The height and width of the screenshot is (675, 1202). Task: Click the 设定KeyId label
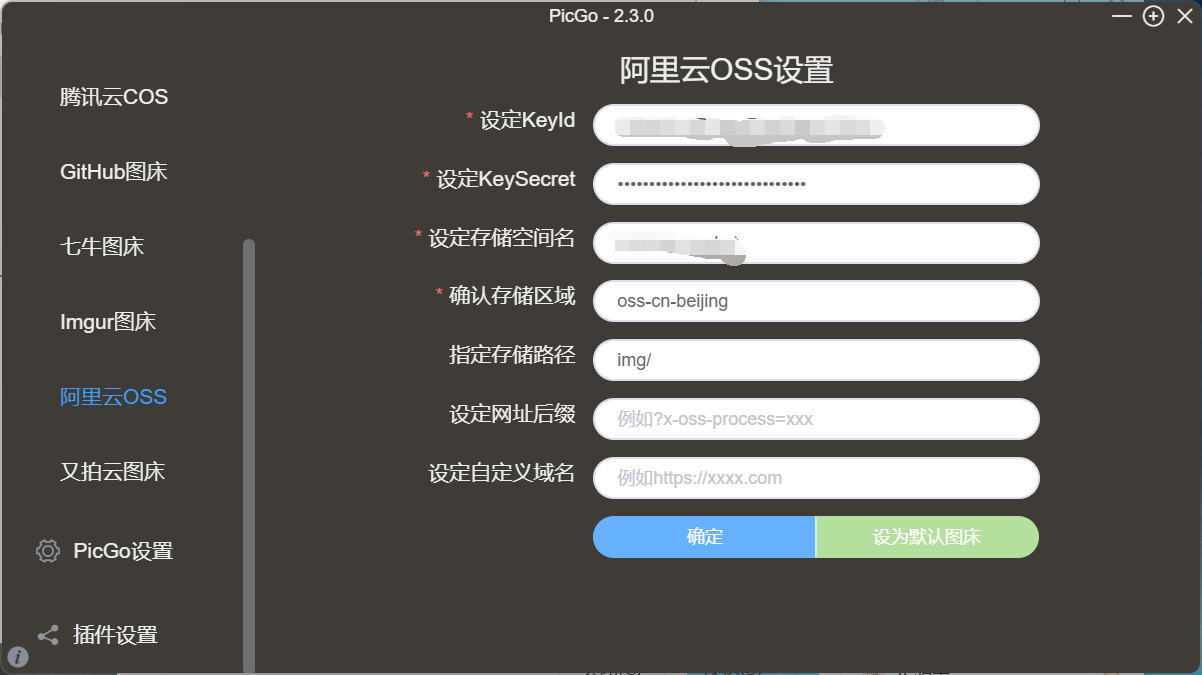[x=527, y=121]
